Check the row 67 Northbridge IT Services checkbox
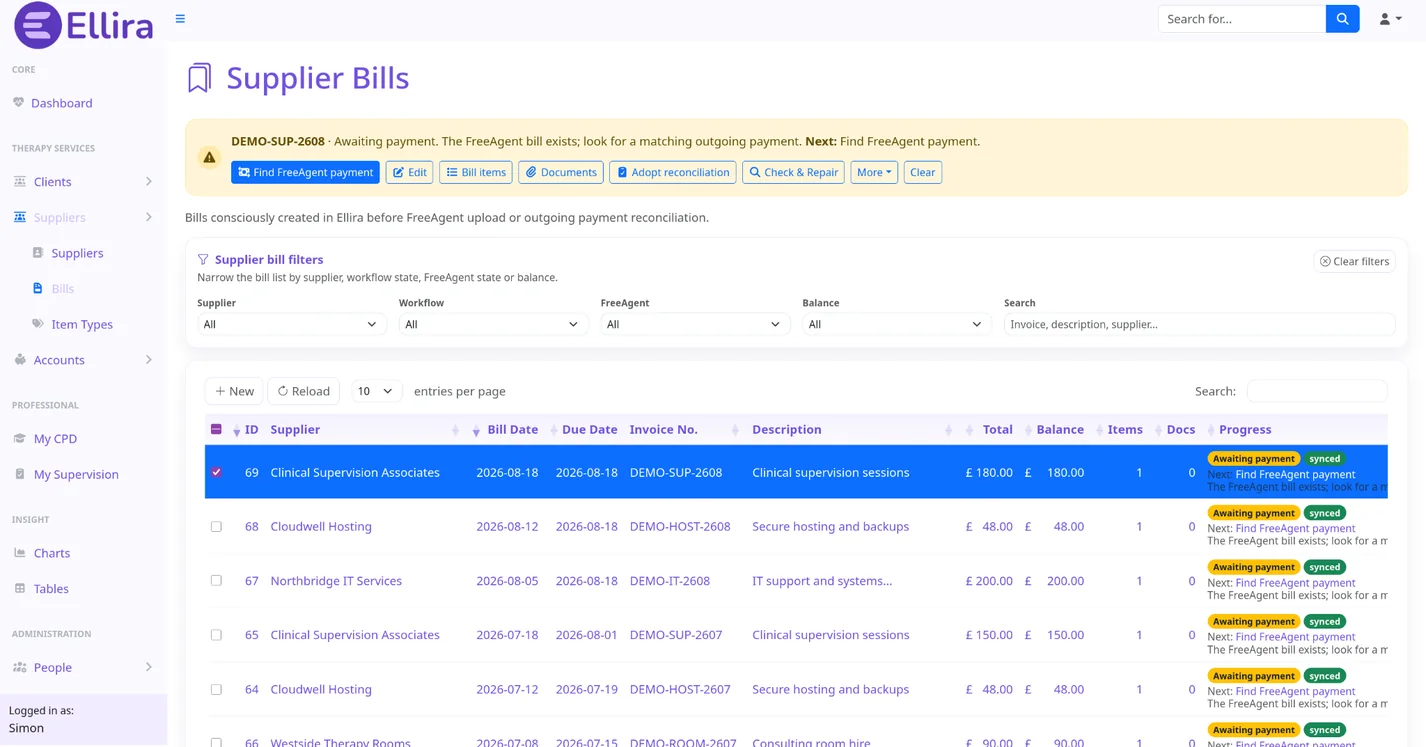 216,580
